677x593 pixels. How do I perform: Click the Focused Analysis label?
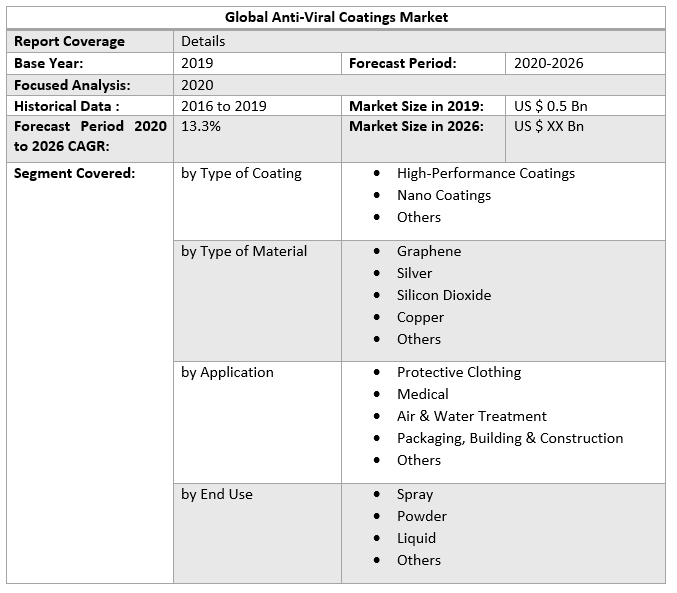(x=72, y=85)
